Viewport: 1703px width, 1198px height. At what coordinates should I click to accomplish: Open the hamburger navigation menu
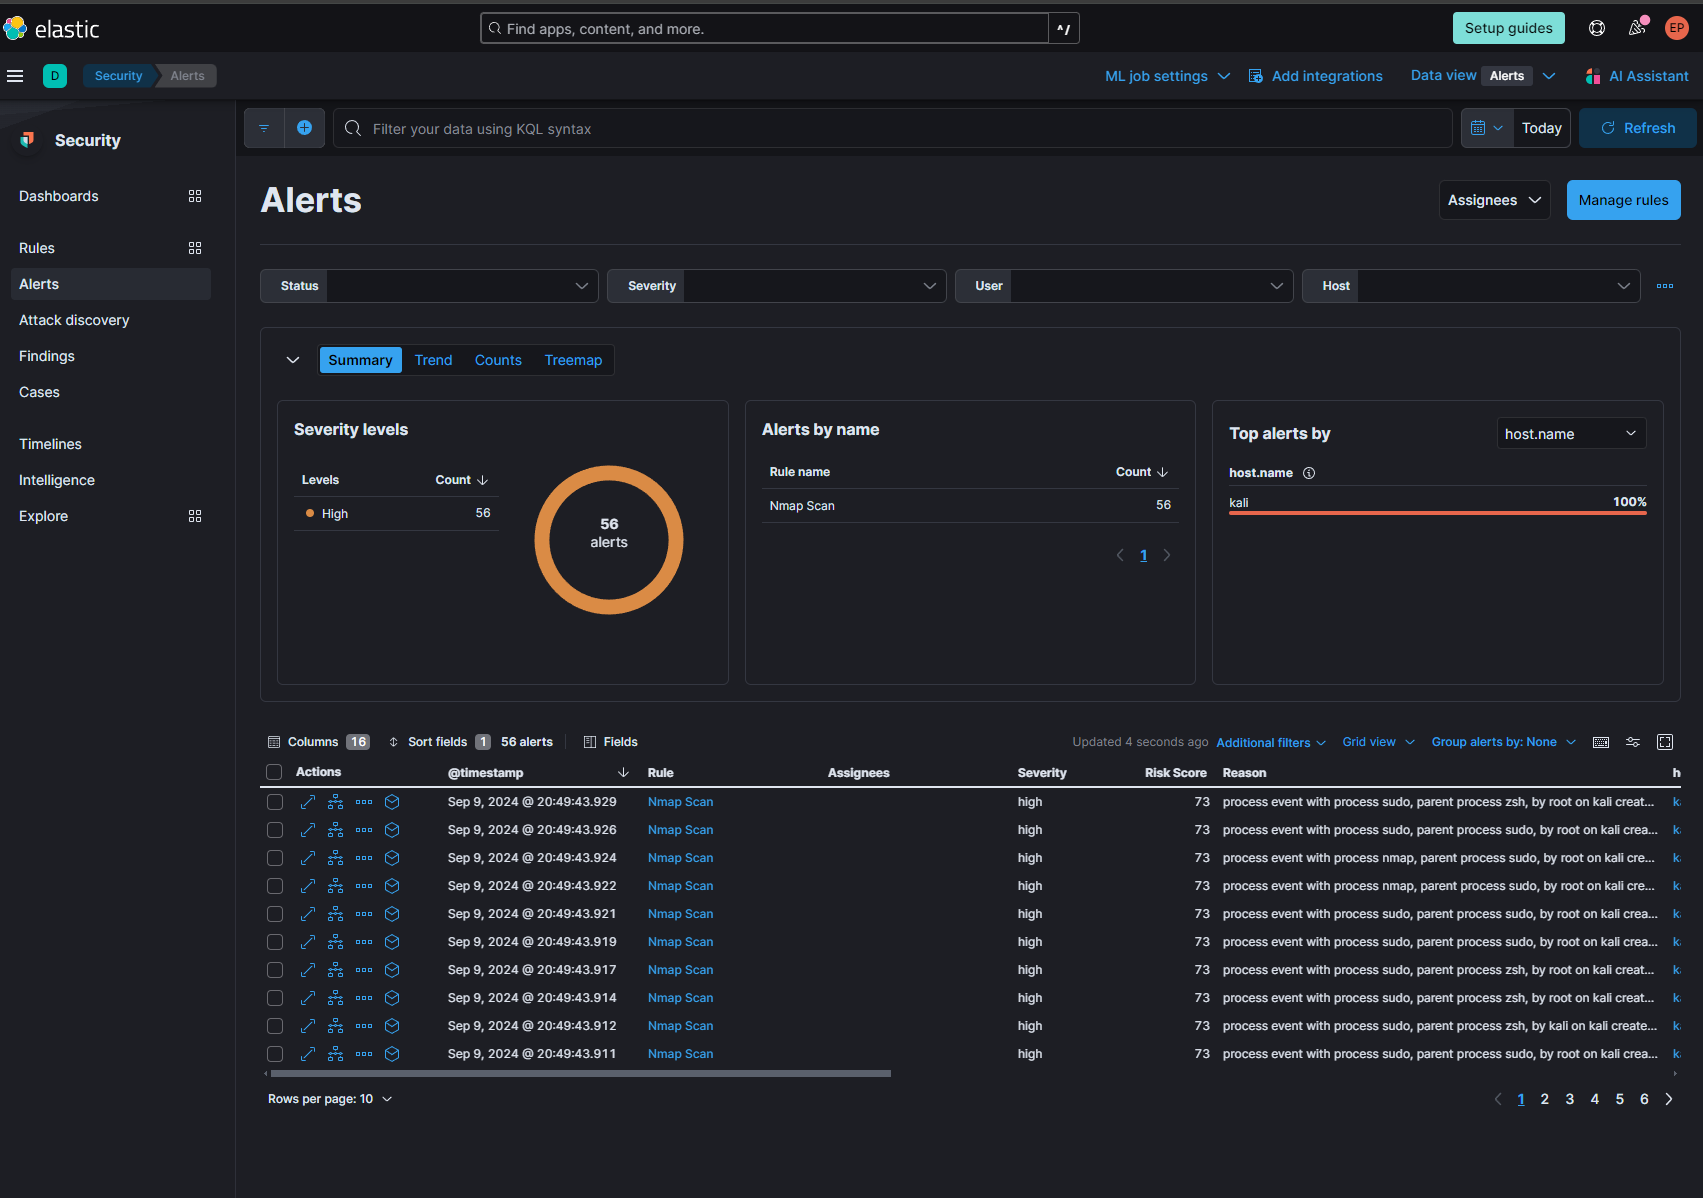click(x=15, y=76)
